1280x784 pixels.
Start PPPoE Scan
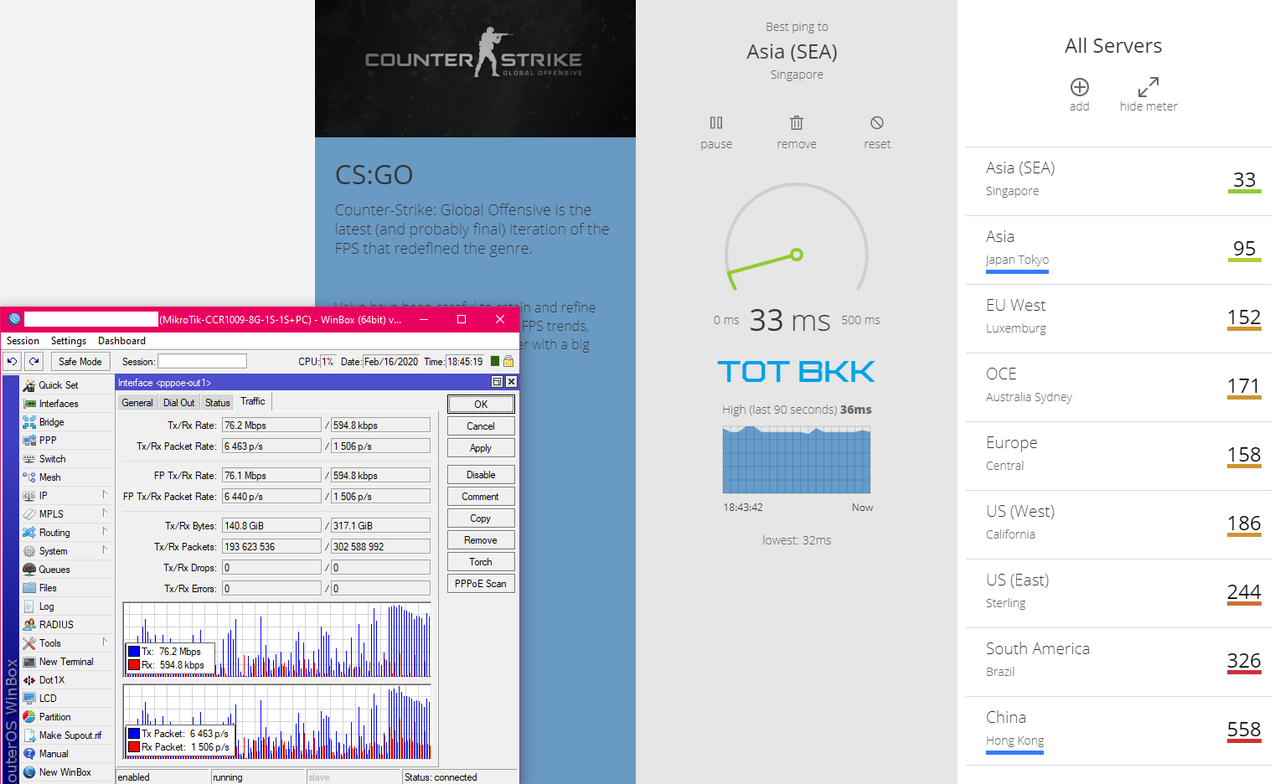481,584
